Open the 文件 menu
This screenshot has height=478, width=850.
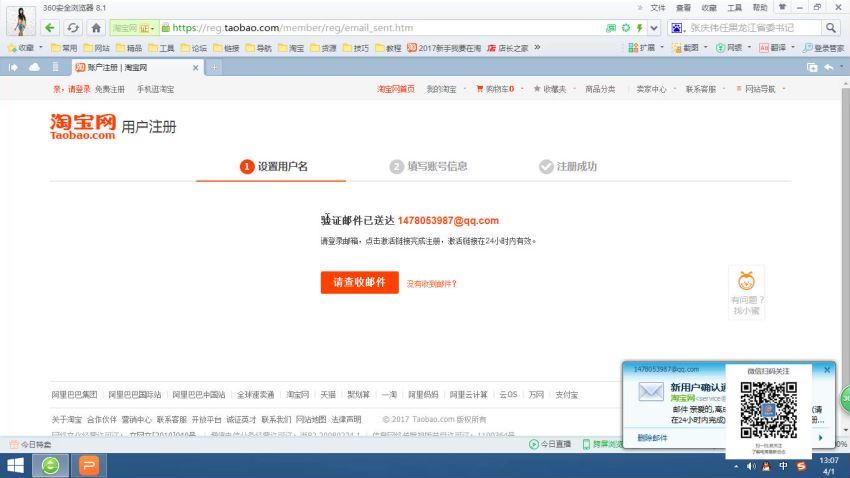tap(658, 8)
